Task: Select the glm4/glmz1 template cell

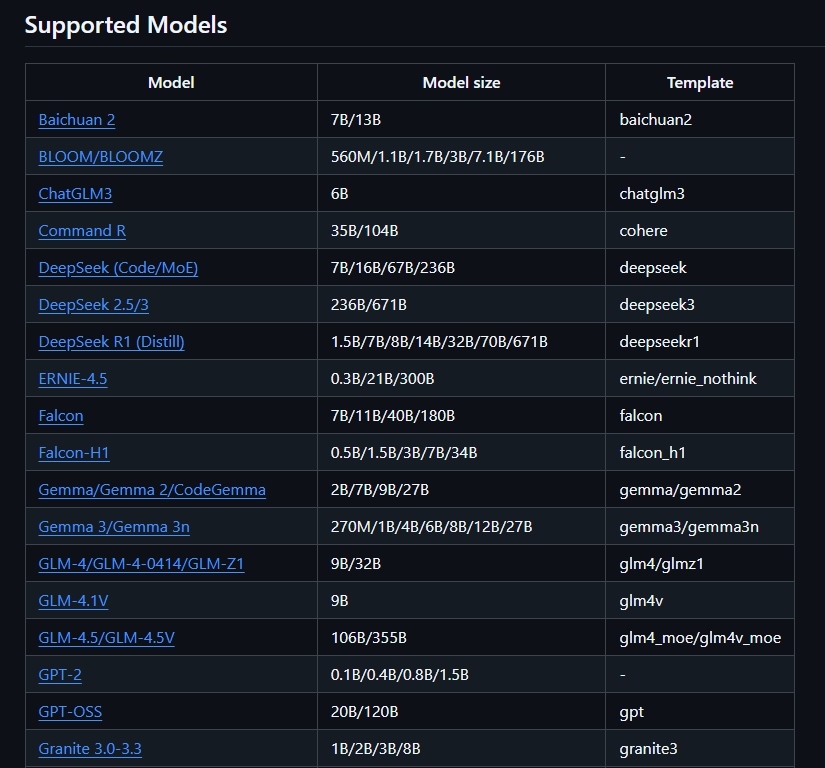Action: click(x=700, y=563)
